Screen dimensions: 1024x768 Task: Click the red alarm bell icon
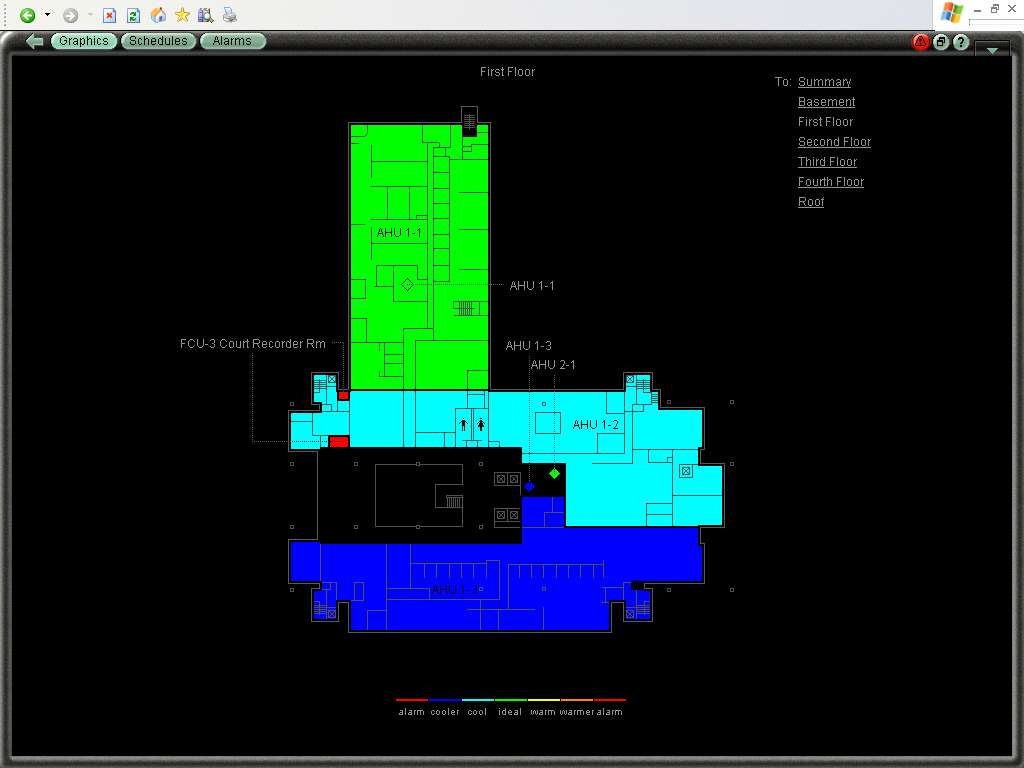[921, 42]
